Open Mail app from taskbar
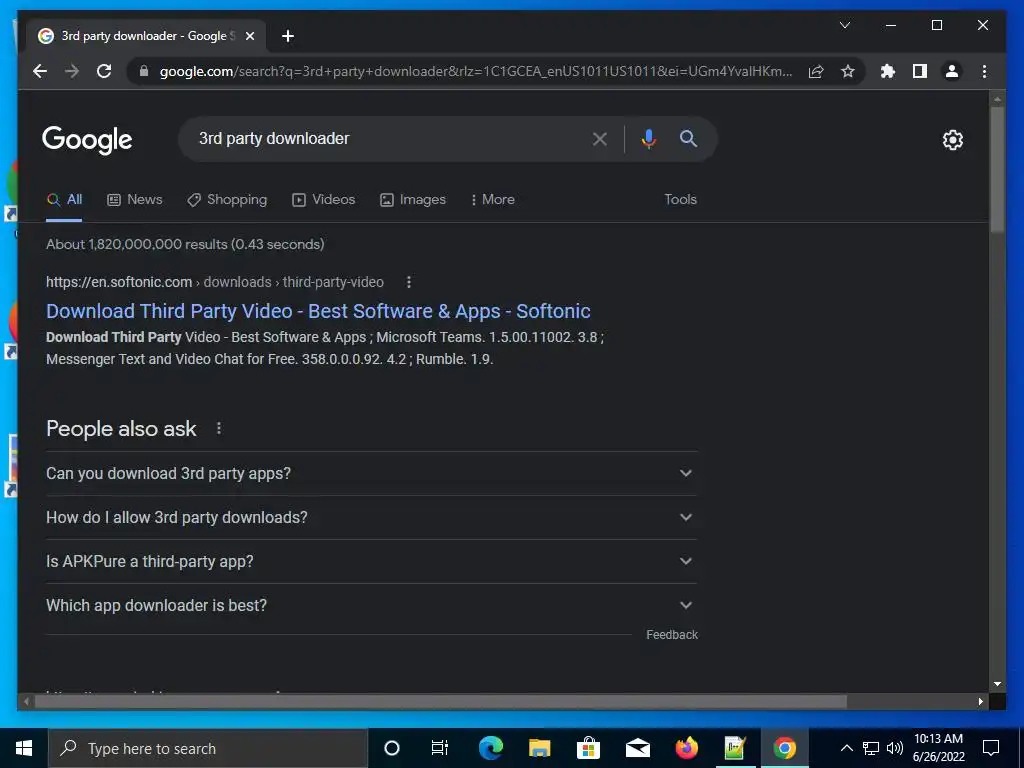Screen dimensions: 1024x768 (637, 748)
